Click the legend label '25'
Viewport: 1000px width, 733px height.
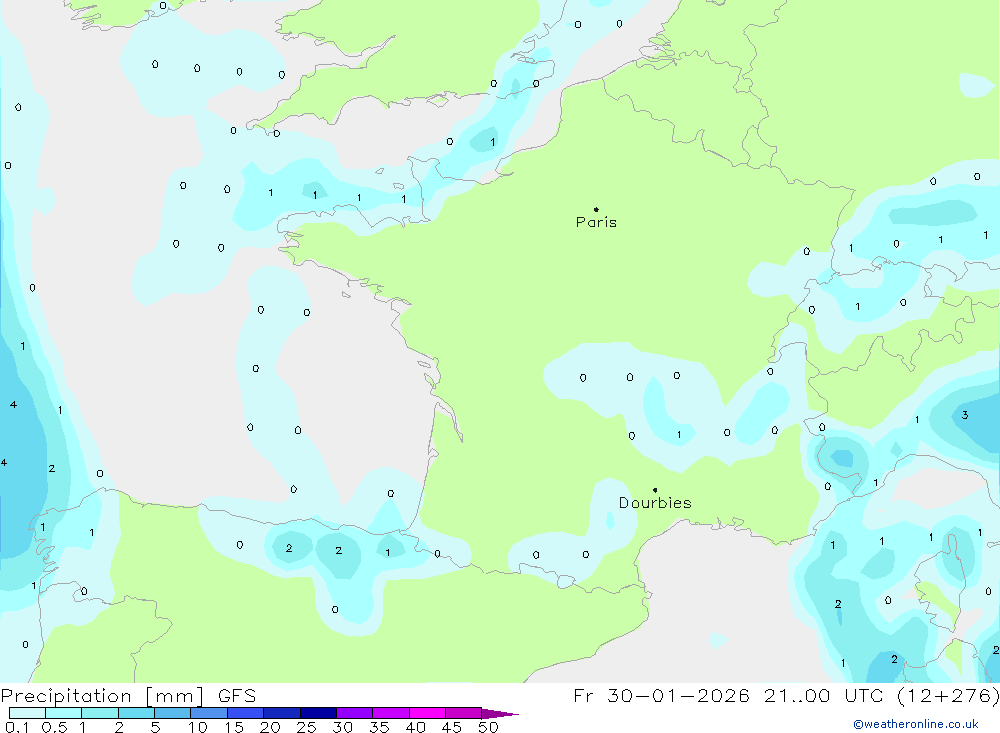pos(306,727)
